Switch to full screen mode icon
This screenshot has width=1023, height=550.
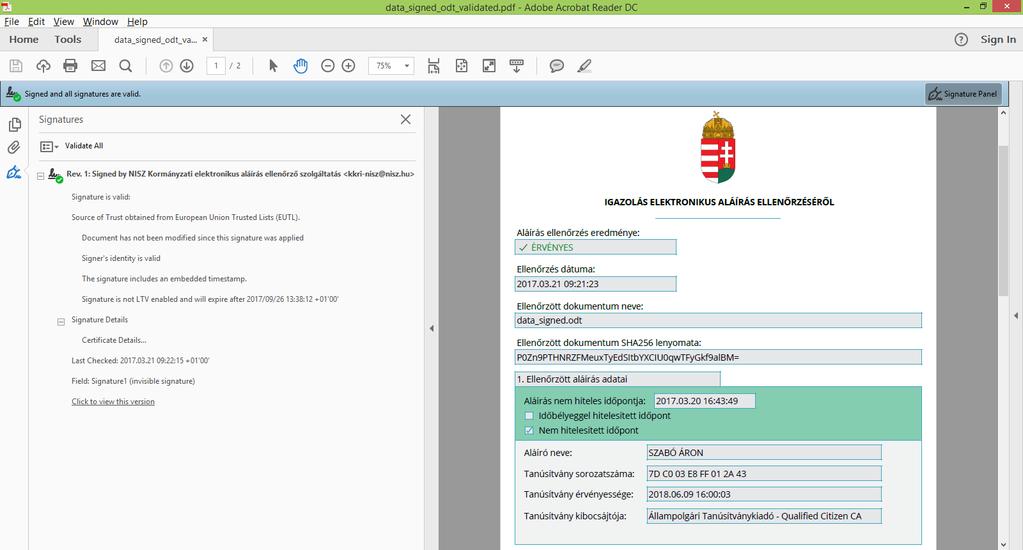(x=489, y=66)
